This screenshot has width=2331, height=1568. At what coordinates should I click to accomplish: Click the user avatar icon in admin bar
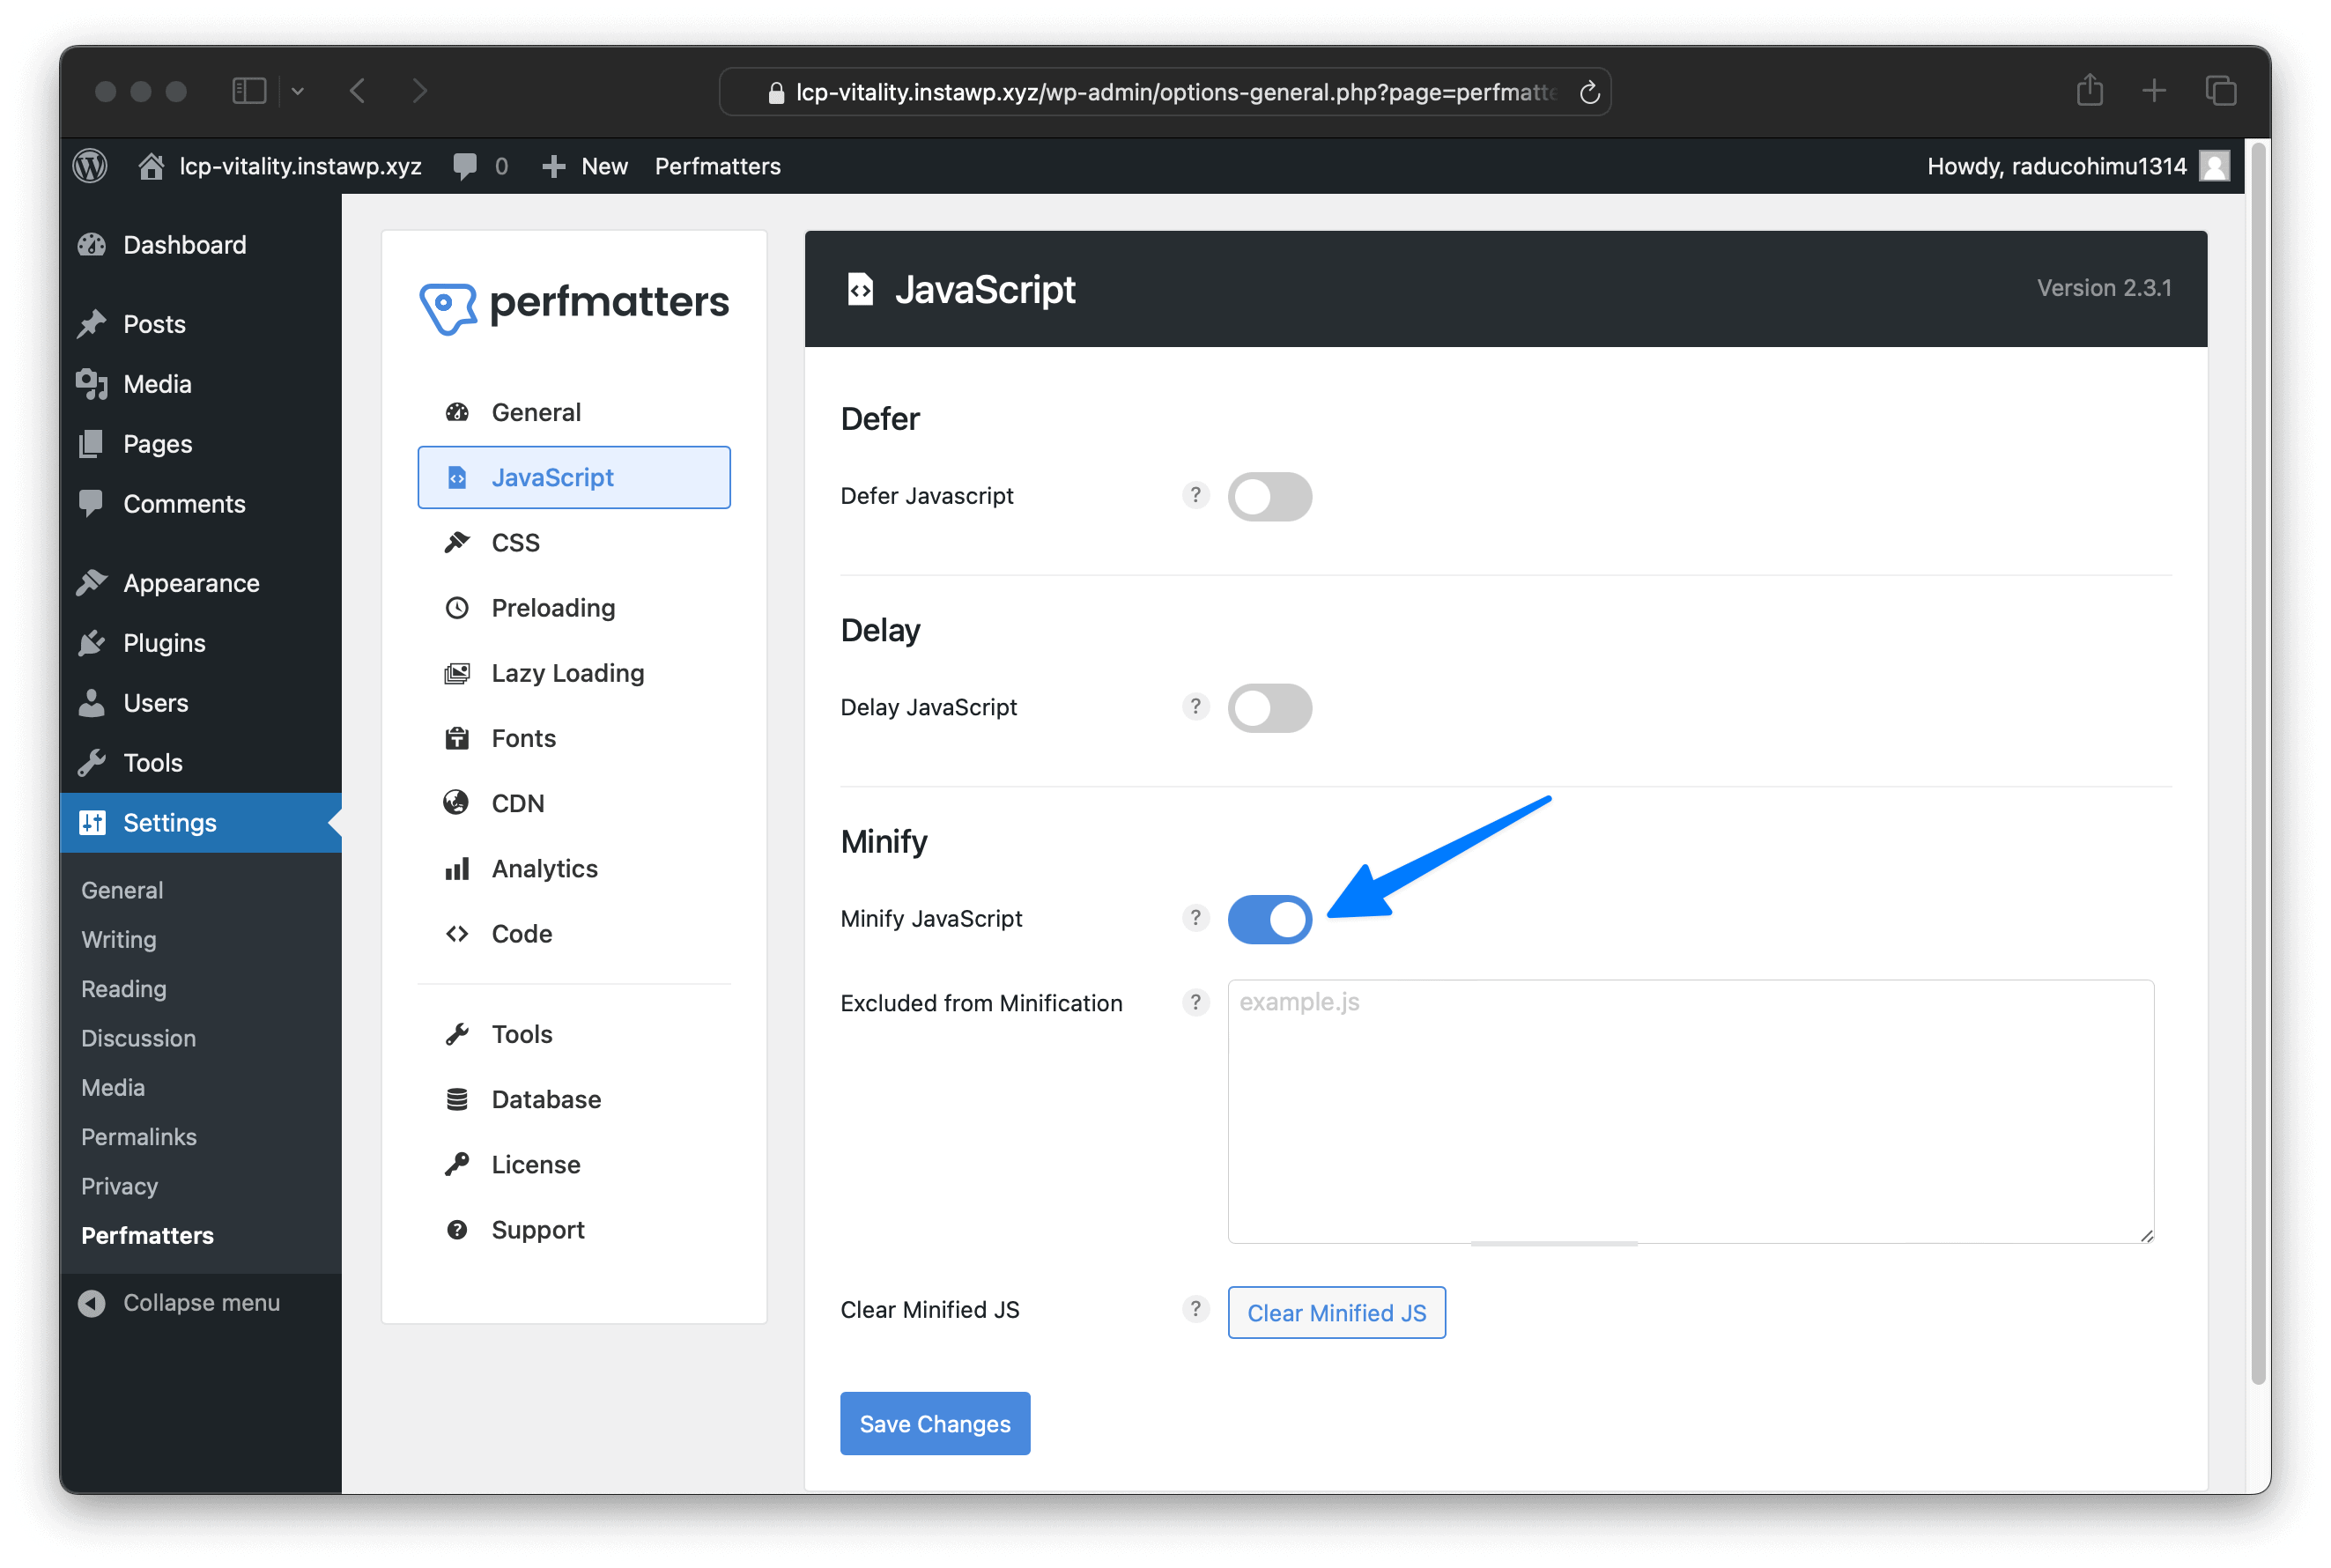click(2214, 166)
